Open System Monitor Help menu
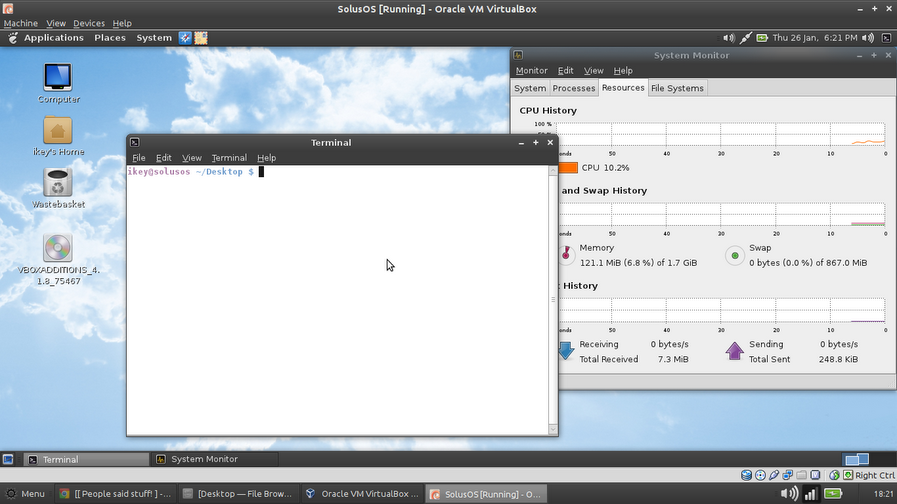This screenshot has width=897, height=504. [623, 71]
